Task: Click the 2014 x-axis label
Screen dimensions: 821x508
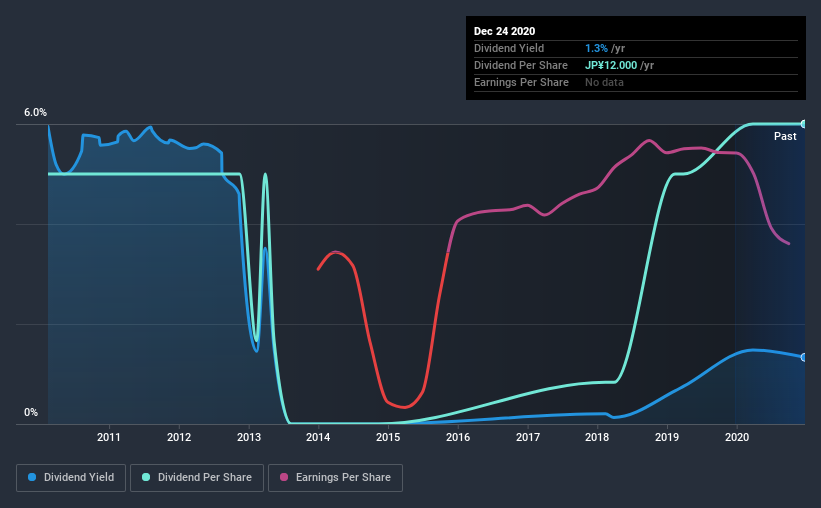Action: click(x=318, y=437)
